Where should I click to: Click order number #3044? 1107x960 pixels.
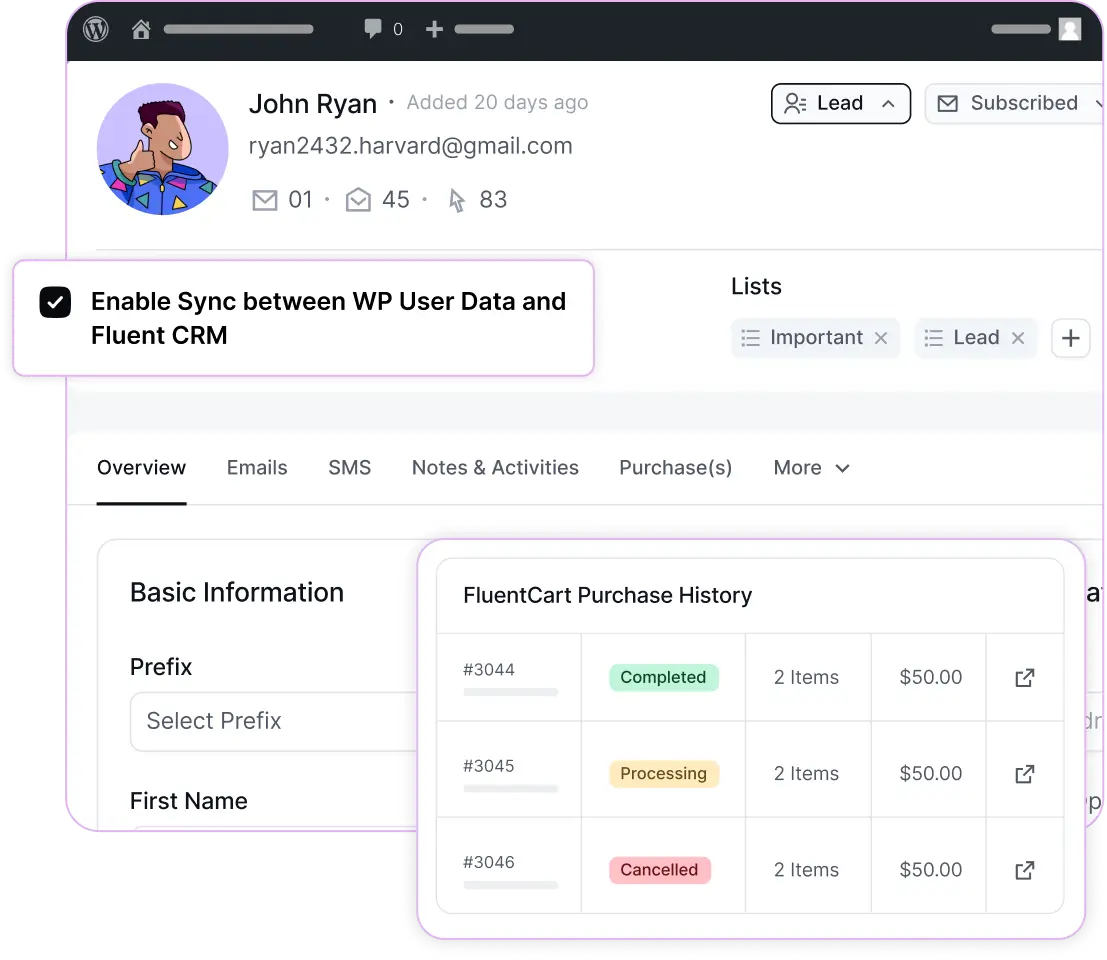(489, 670)
